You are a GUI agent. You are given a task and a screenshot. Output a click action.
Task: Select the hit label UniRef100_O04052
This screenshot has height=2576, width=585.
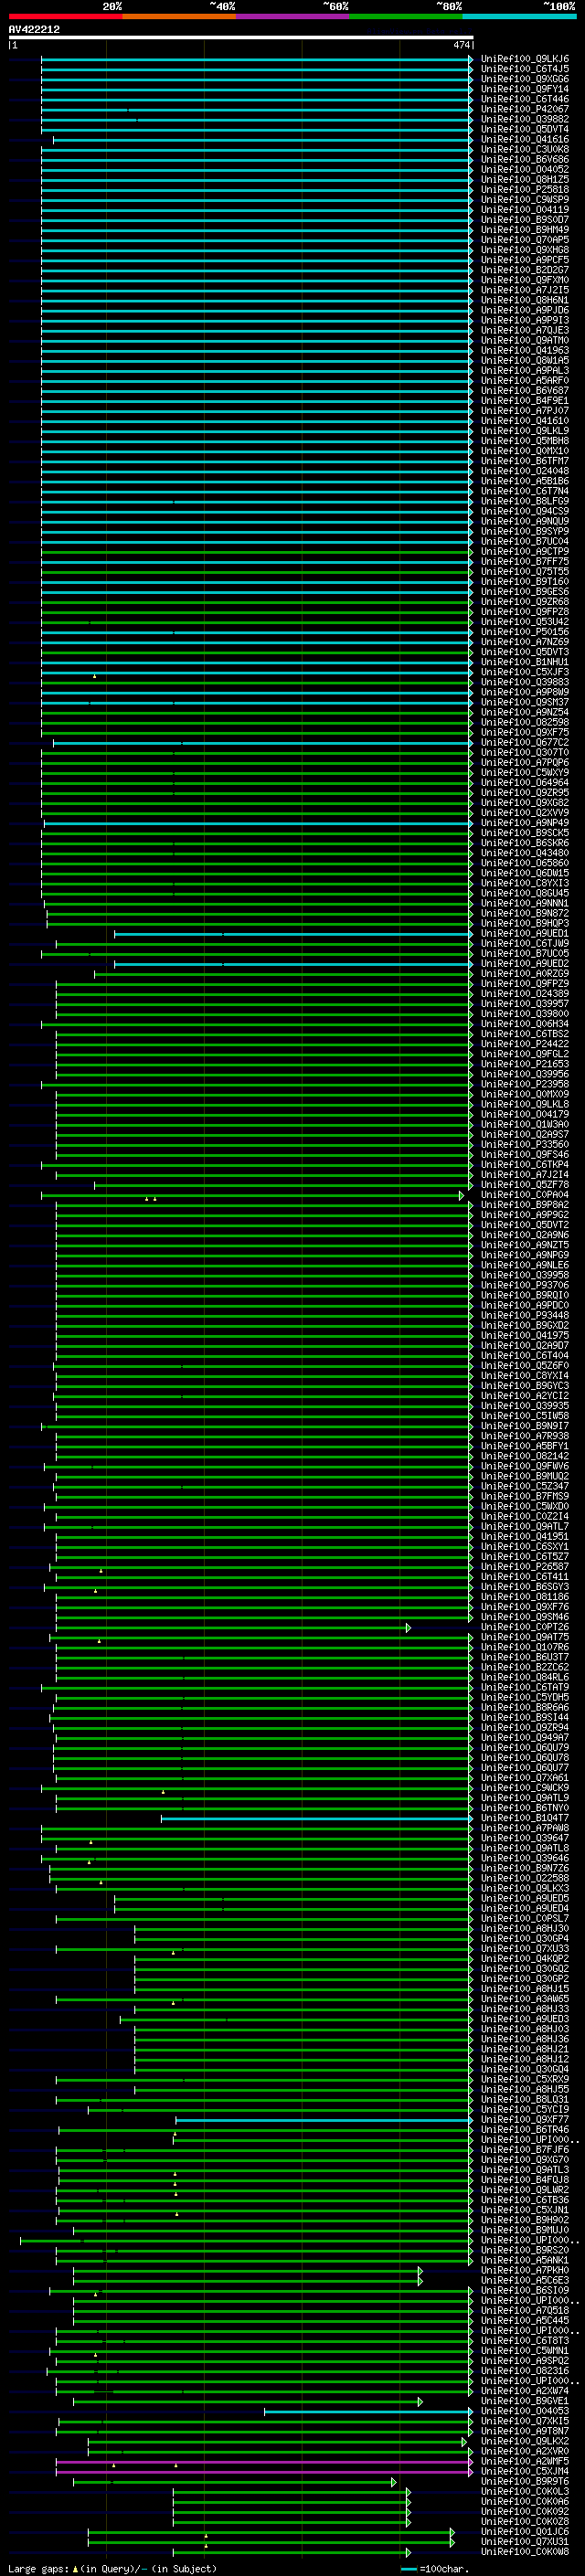click(524, 169)
